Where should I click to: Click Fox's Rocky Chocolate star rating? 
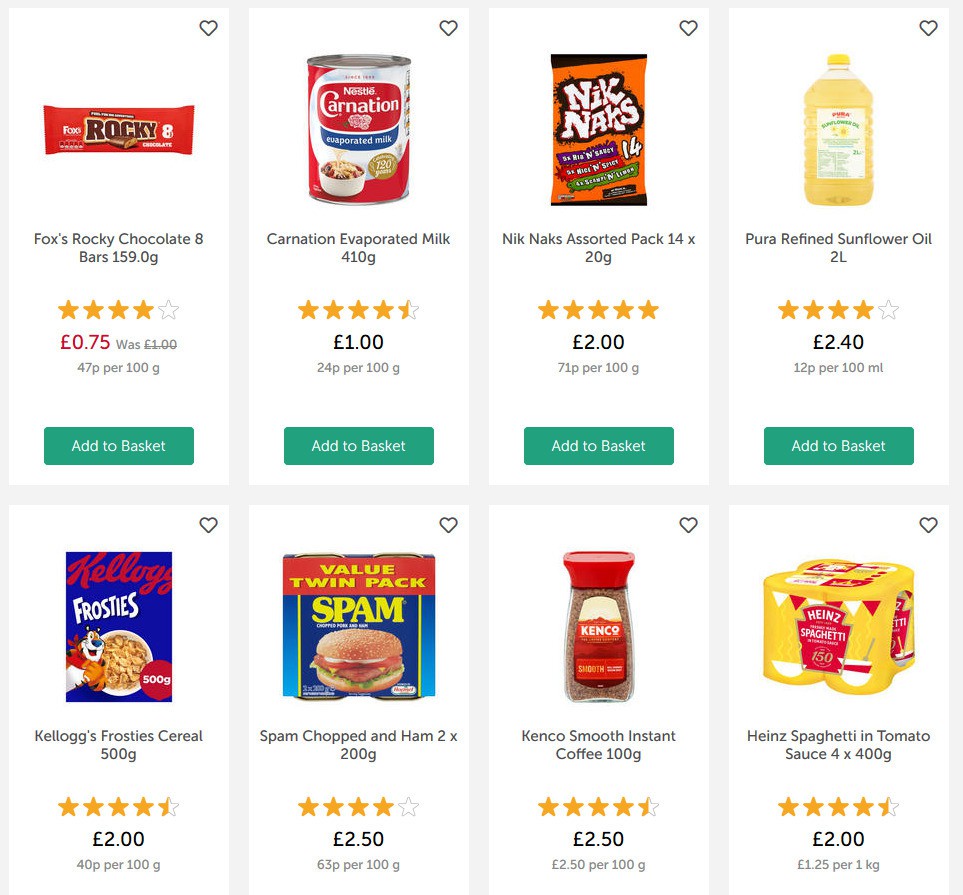tap(119, 310)
